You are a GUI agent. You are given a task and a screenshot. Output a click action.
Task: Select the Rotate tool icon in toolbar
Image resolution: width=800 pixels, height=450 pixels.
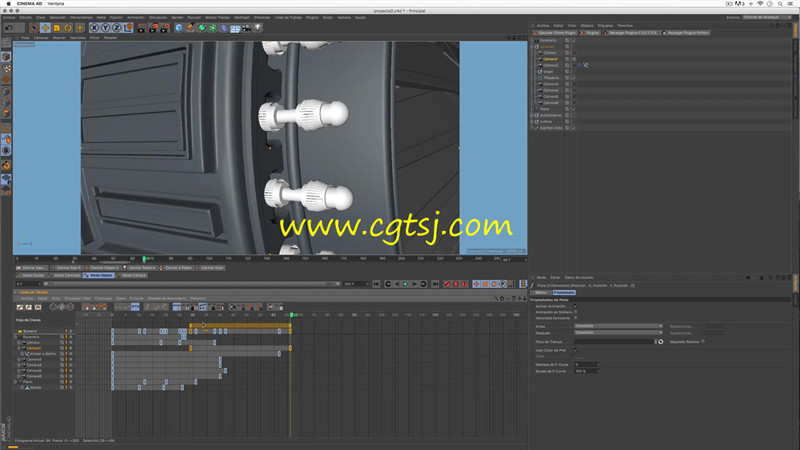point(68,28)
